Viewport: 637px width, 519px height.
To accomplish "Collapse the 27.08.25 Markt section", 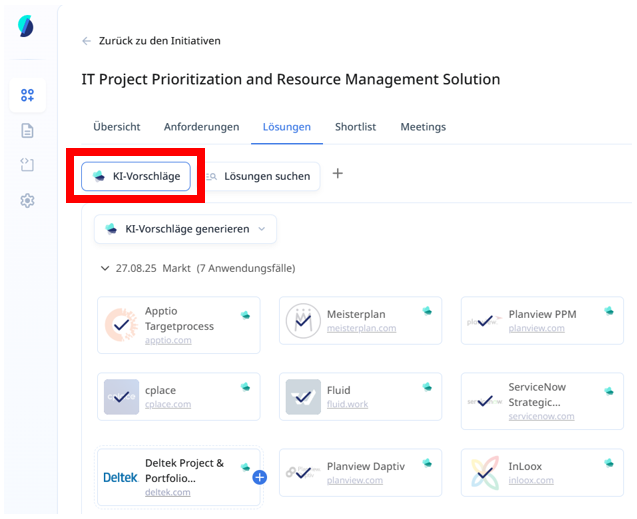I will click(105, 268).
